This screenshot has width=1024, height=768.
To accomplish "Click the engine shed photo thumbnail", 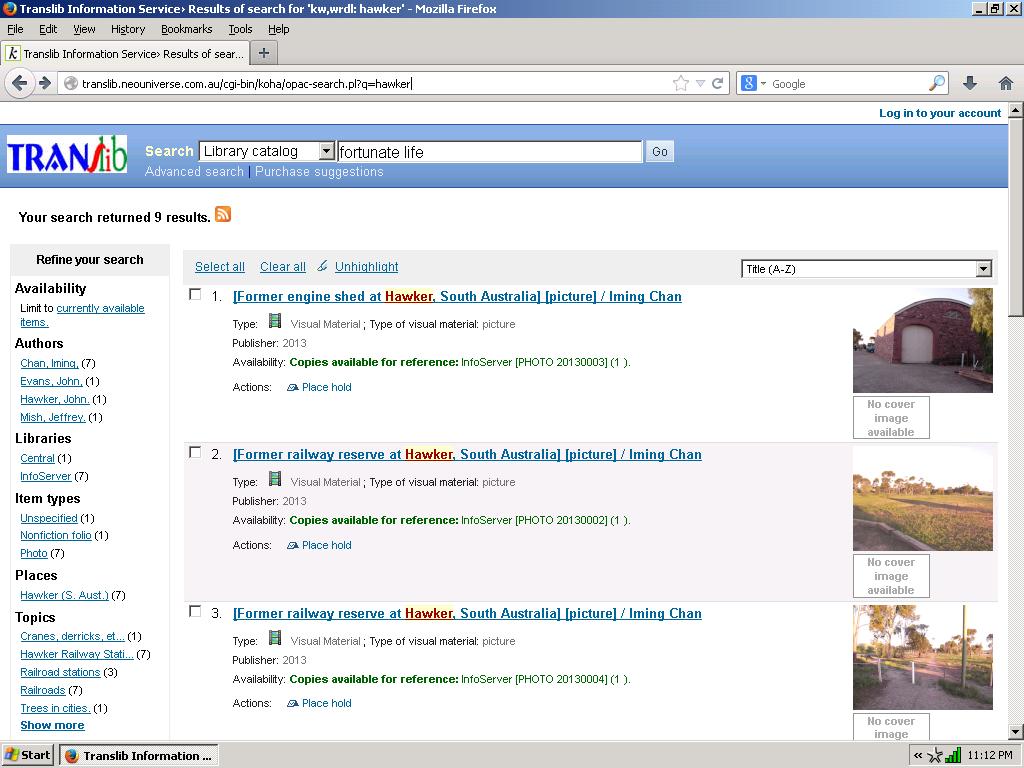I will [x=922, y=340].
